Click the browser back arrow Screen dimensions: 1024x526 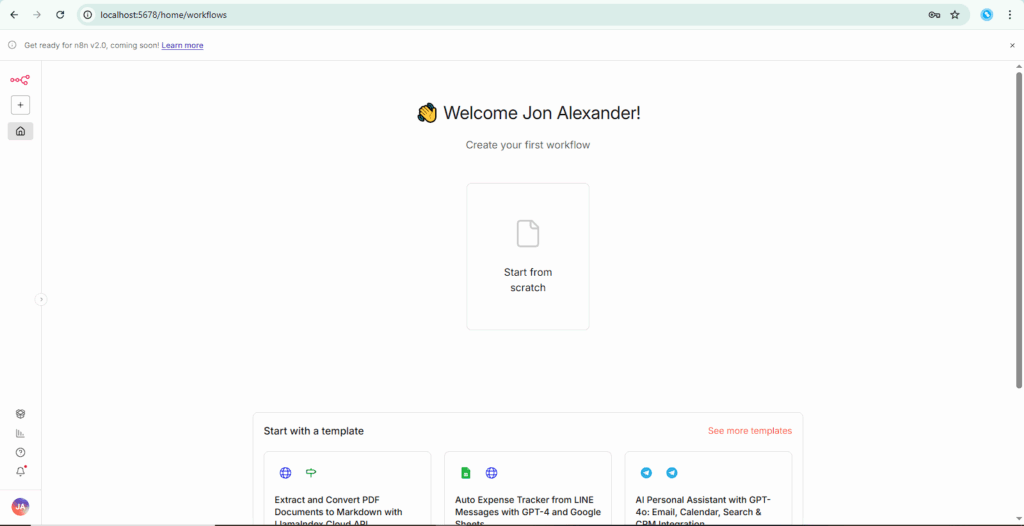coord(14,14)
